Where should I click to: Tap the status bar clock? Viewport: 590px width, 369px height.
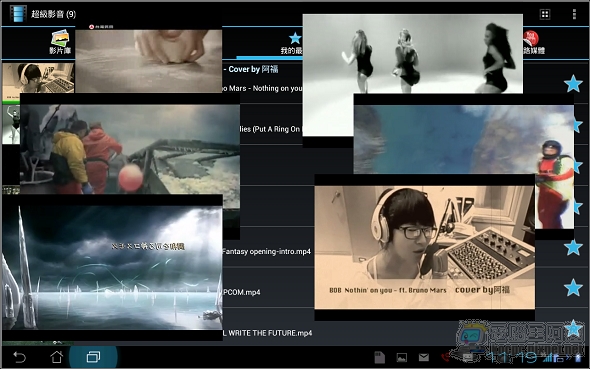[x=513, y=357]
